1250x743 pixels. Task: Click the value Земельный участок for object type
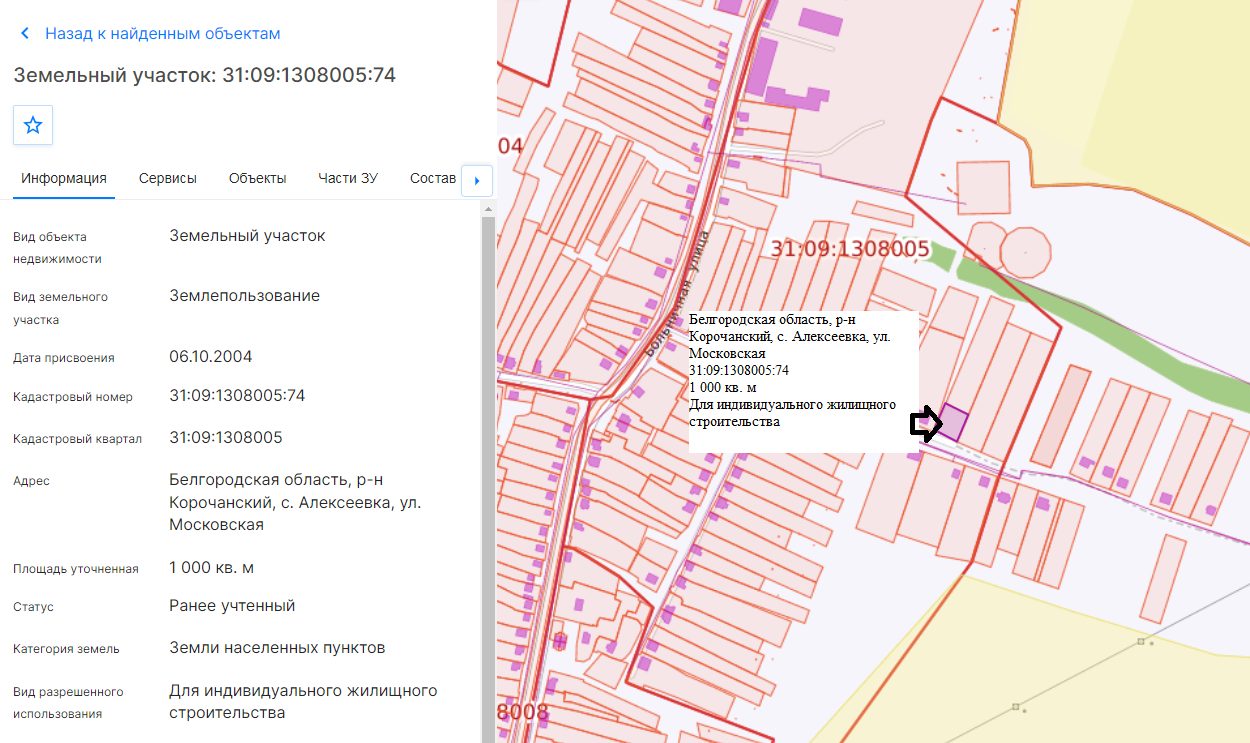coord(248,236)
